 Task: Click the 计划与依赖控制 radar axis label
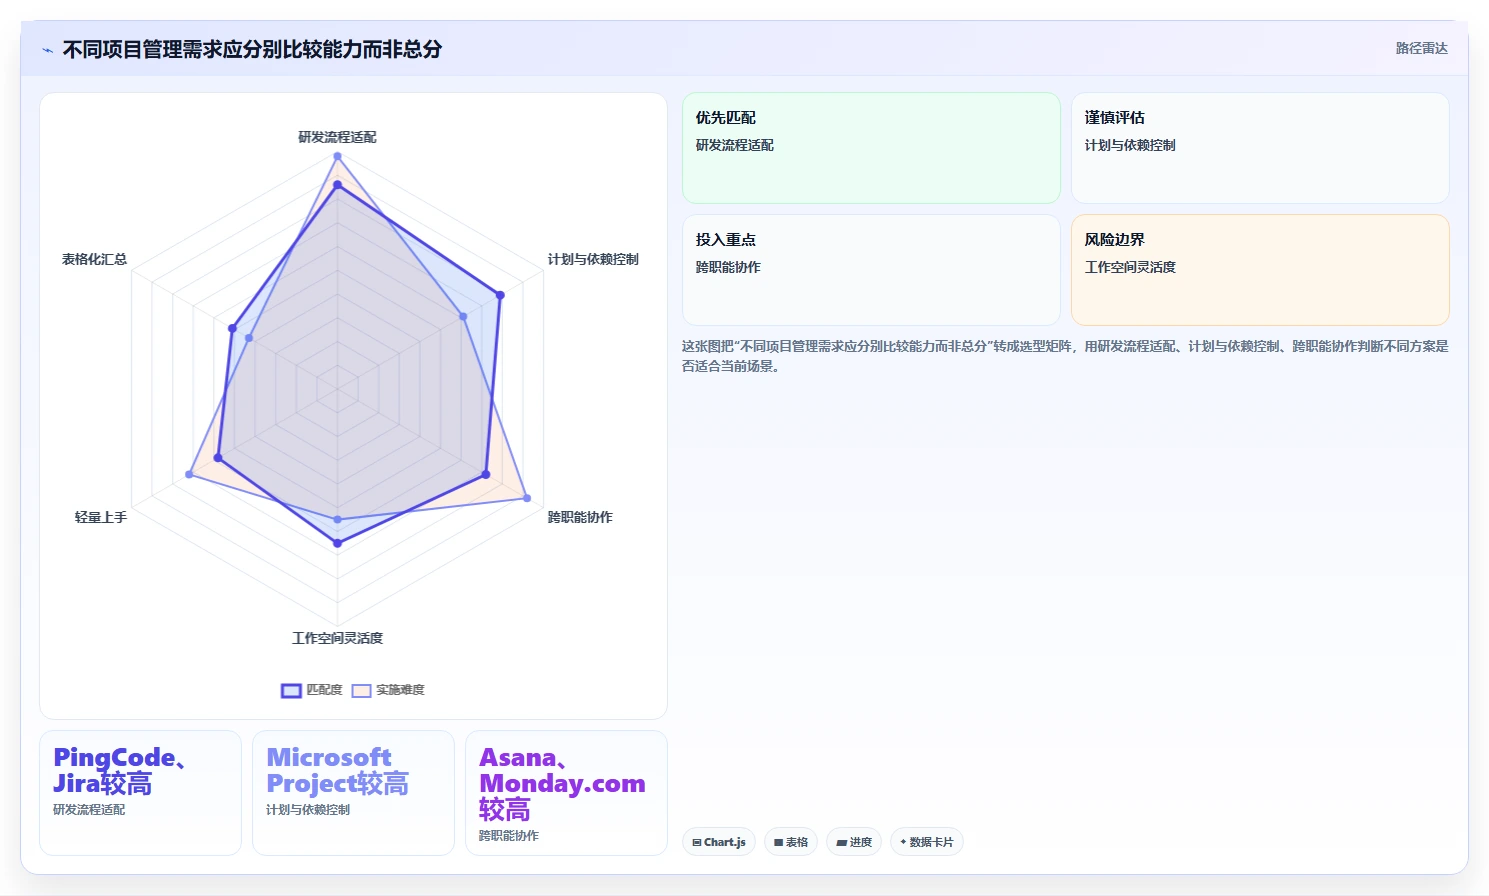pyautogui.click(x=593, y=259)
